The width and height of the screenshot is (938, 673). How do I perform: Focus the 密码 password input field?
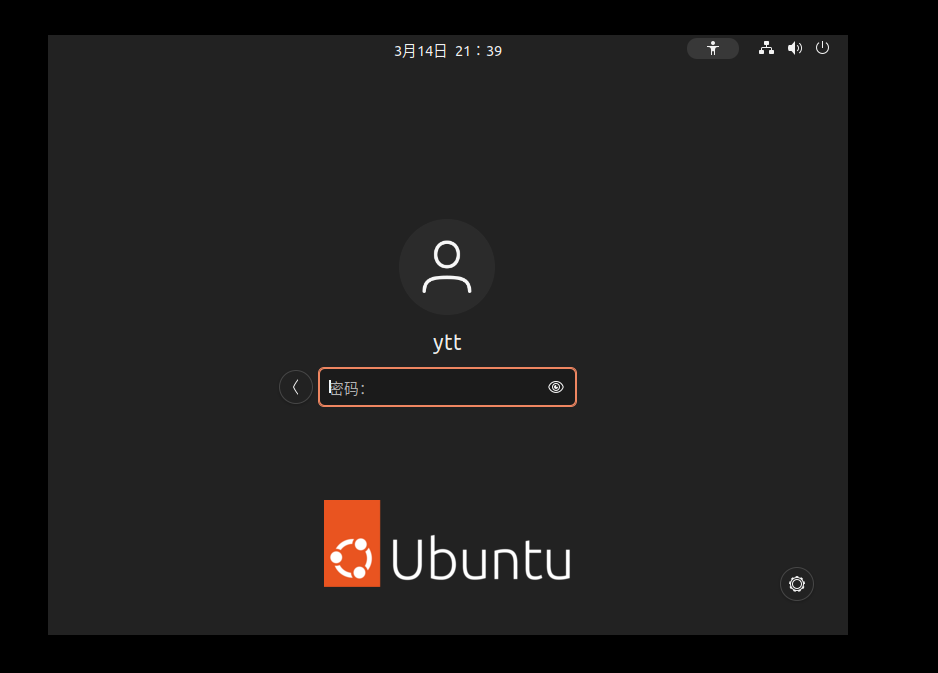click(447, 387)
